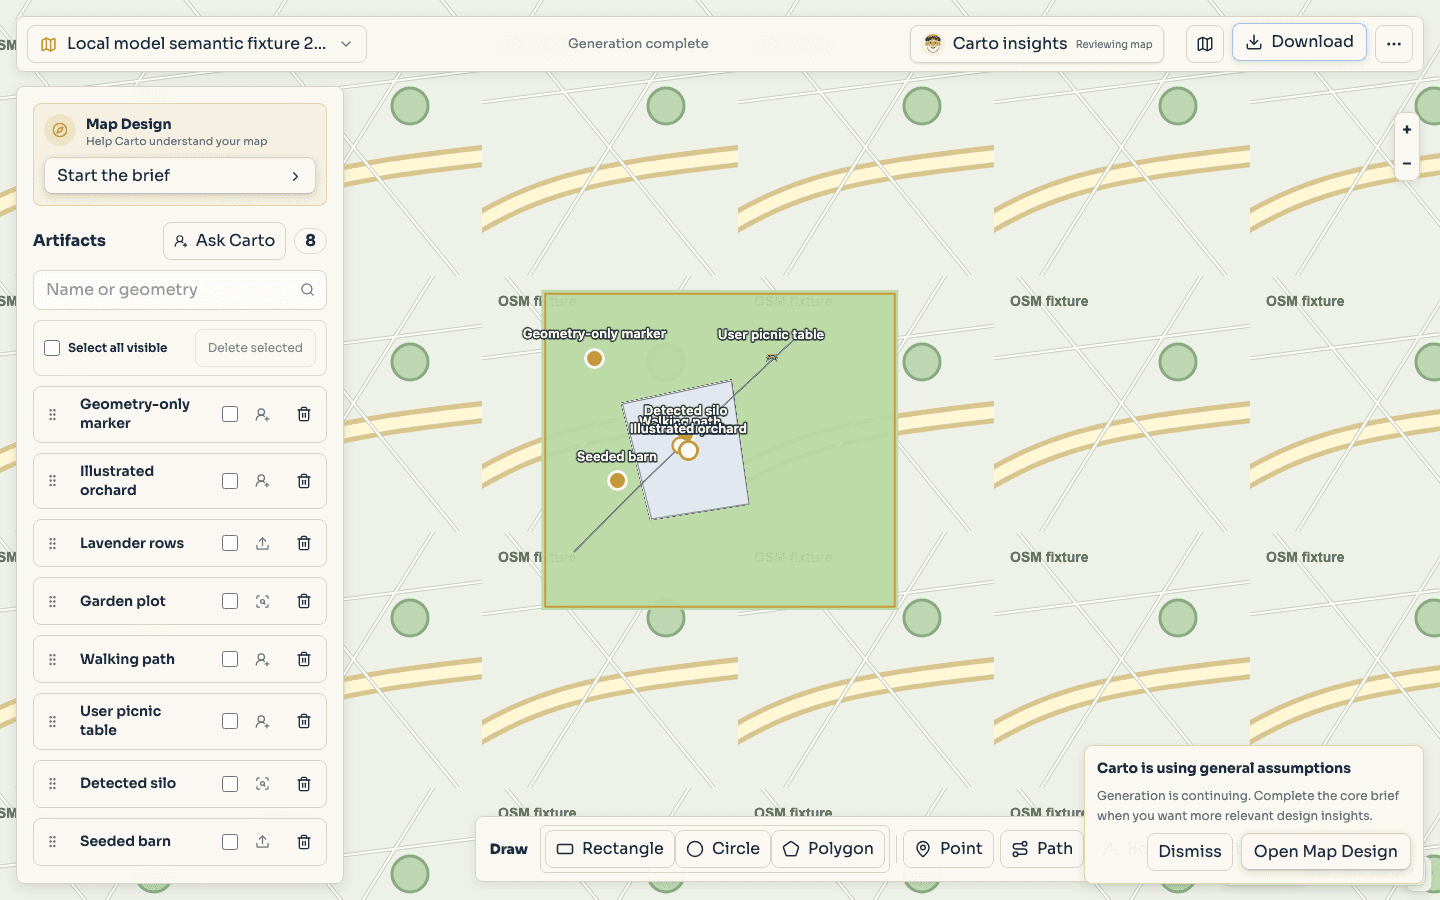Delete the Seeded barn artifact
1440x900 pixels.
point(304,842)
